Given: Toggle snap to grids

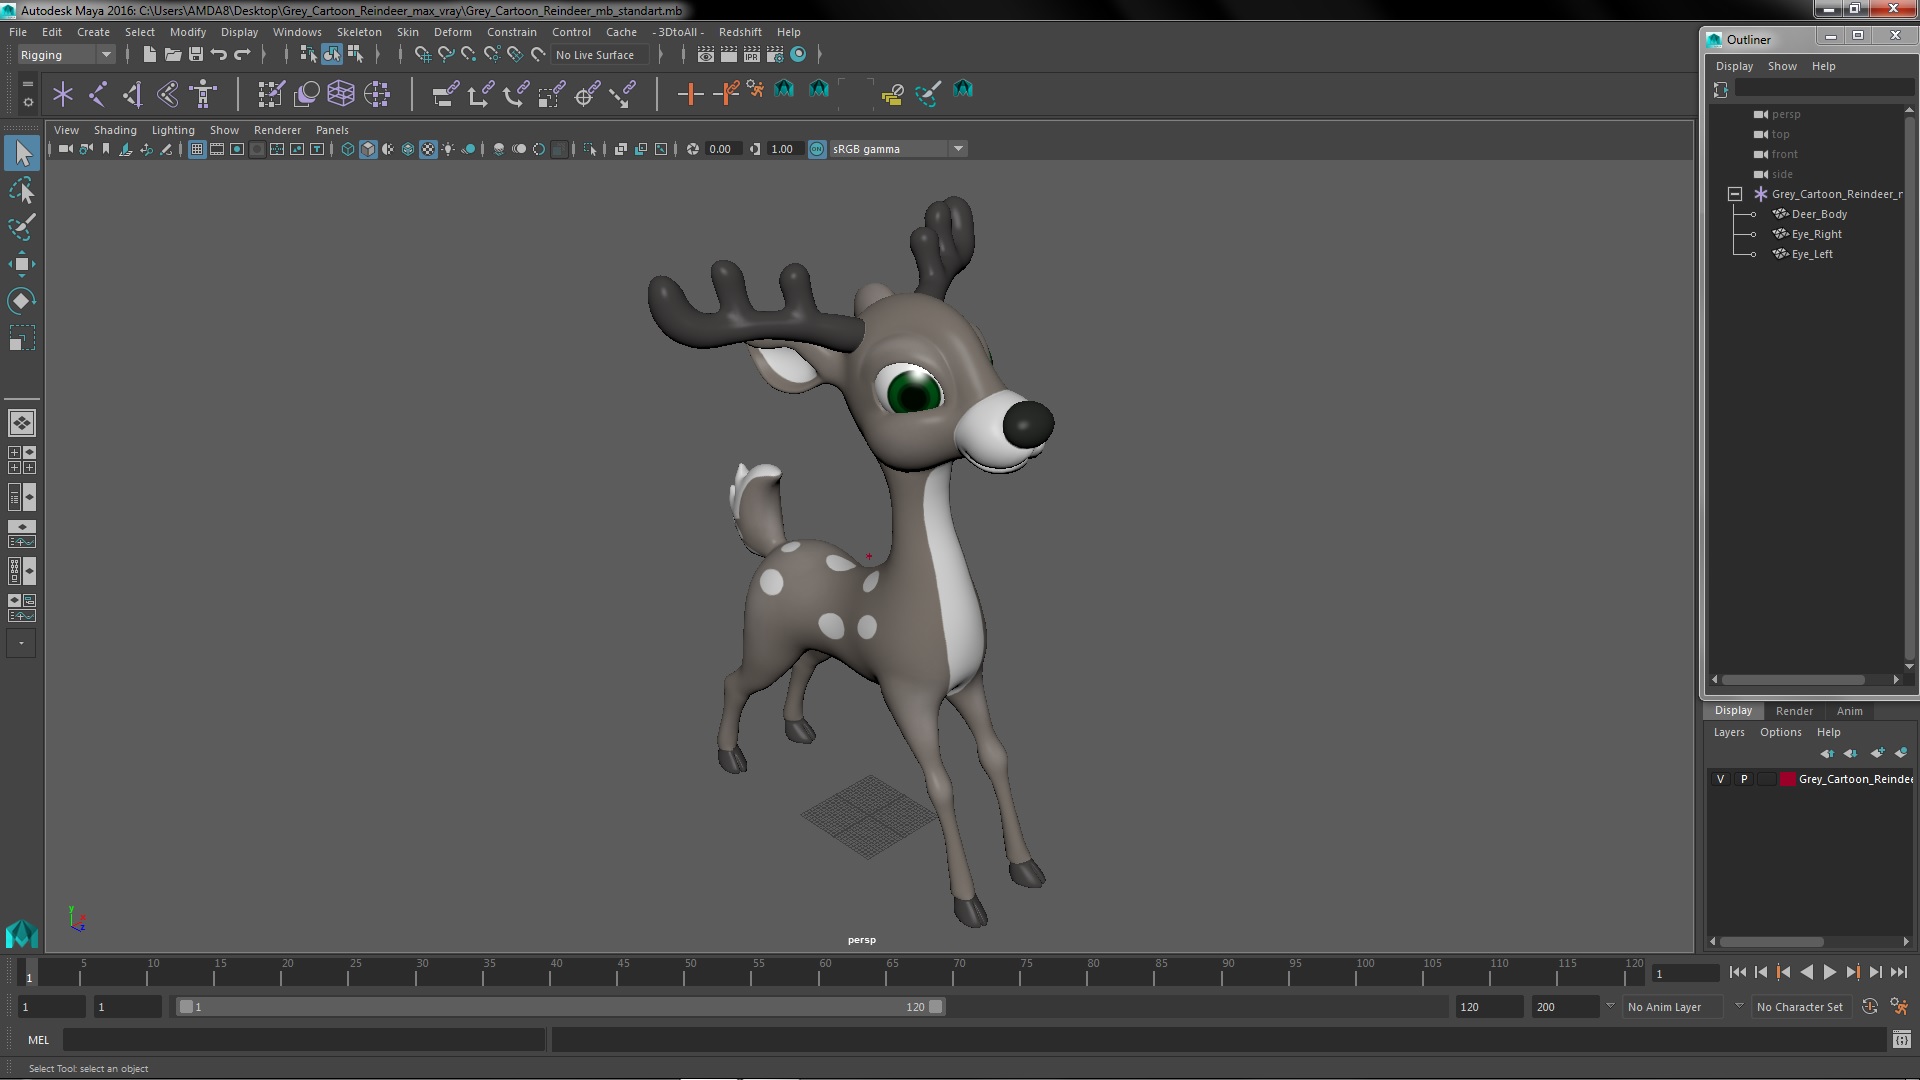Looking at the screenshot, I should click(x=422, y=54).
